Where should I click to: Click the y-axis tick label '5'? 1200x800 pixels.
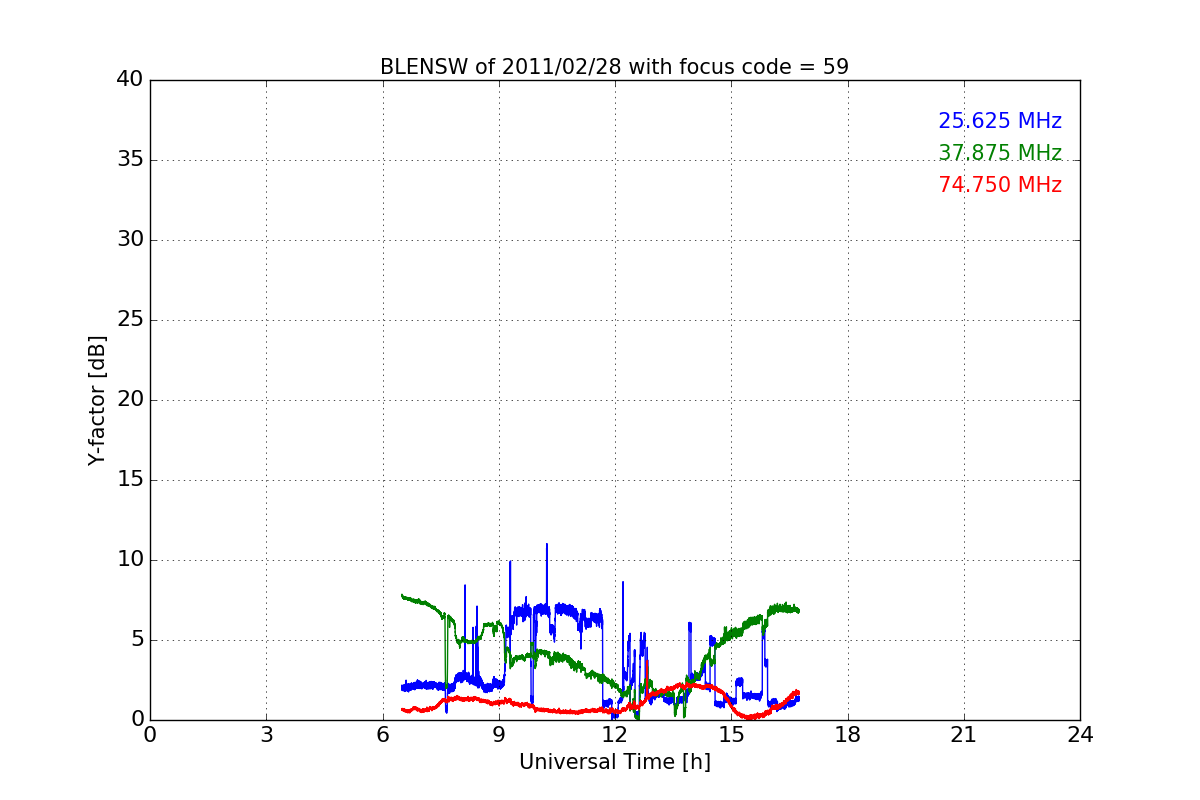(136, 640)
